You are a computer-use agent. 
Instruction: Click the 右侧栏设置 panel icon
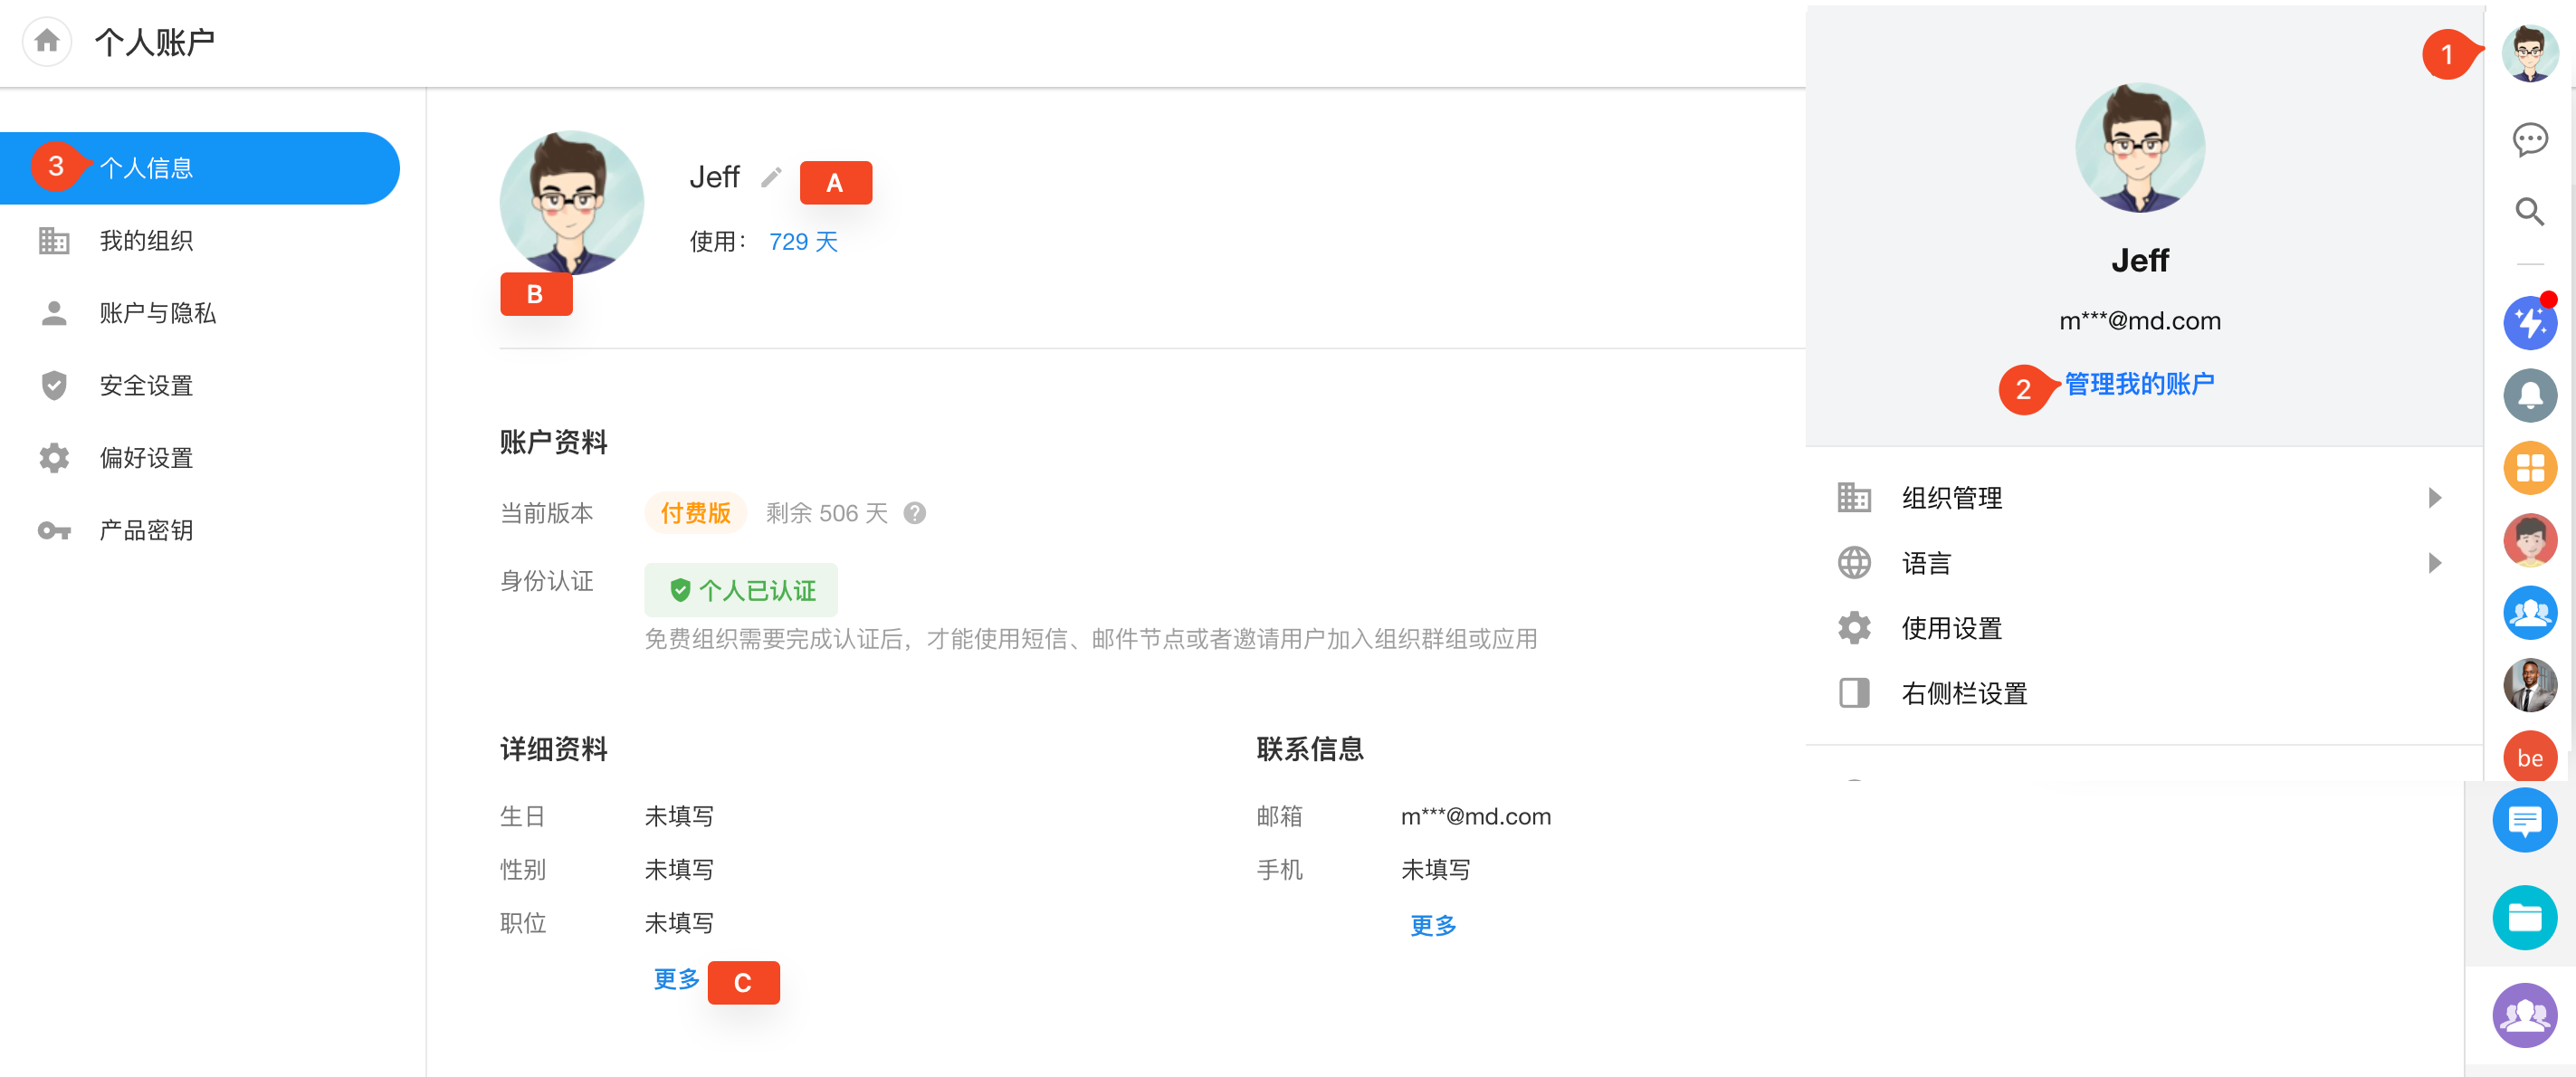coord(1854,693)
